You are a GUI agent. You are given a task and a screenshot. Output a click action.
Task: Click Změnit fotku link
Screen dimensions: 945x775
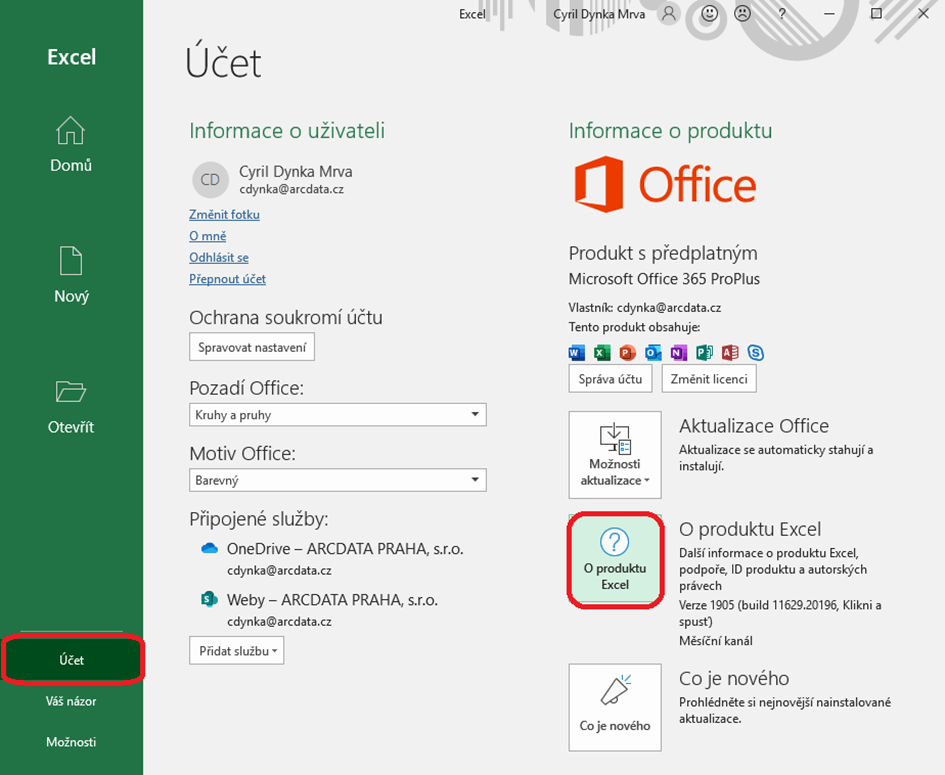click(224, 215)
